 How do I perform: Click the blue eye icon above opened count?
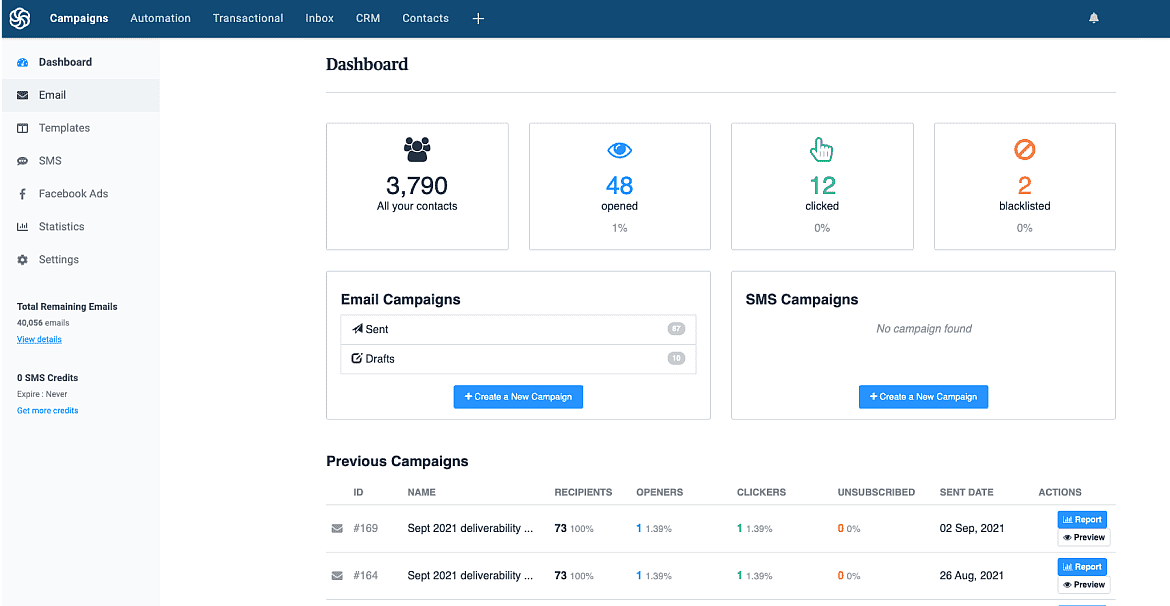[619, 149]
